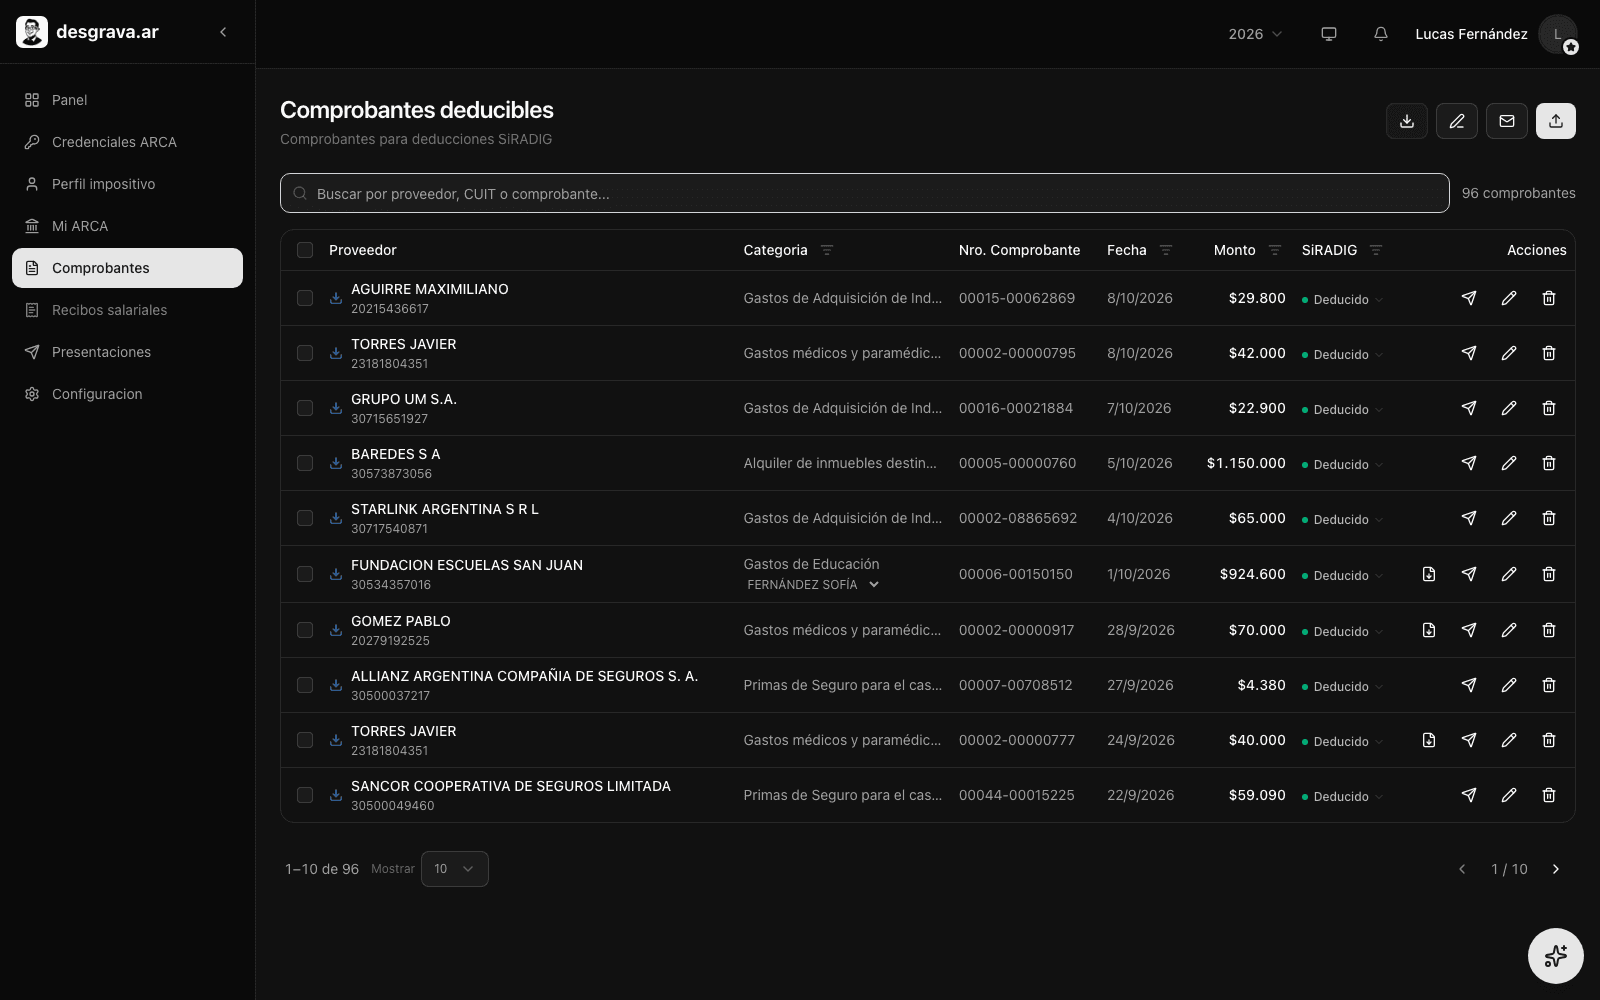Image resolution: width=1600 pixels, height=1000 pixels.
Task: Check the GOMEZ PABLO row checkbox
Action: (x=305, y=630)
